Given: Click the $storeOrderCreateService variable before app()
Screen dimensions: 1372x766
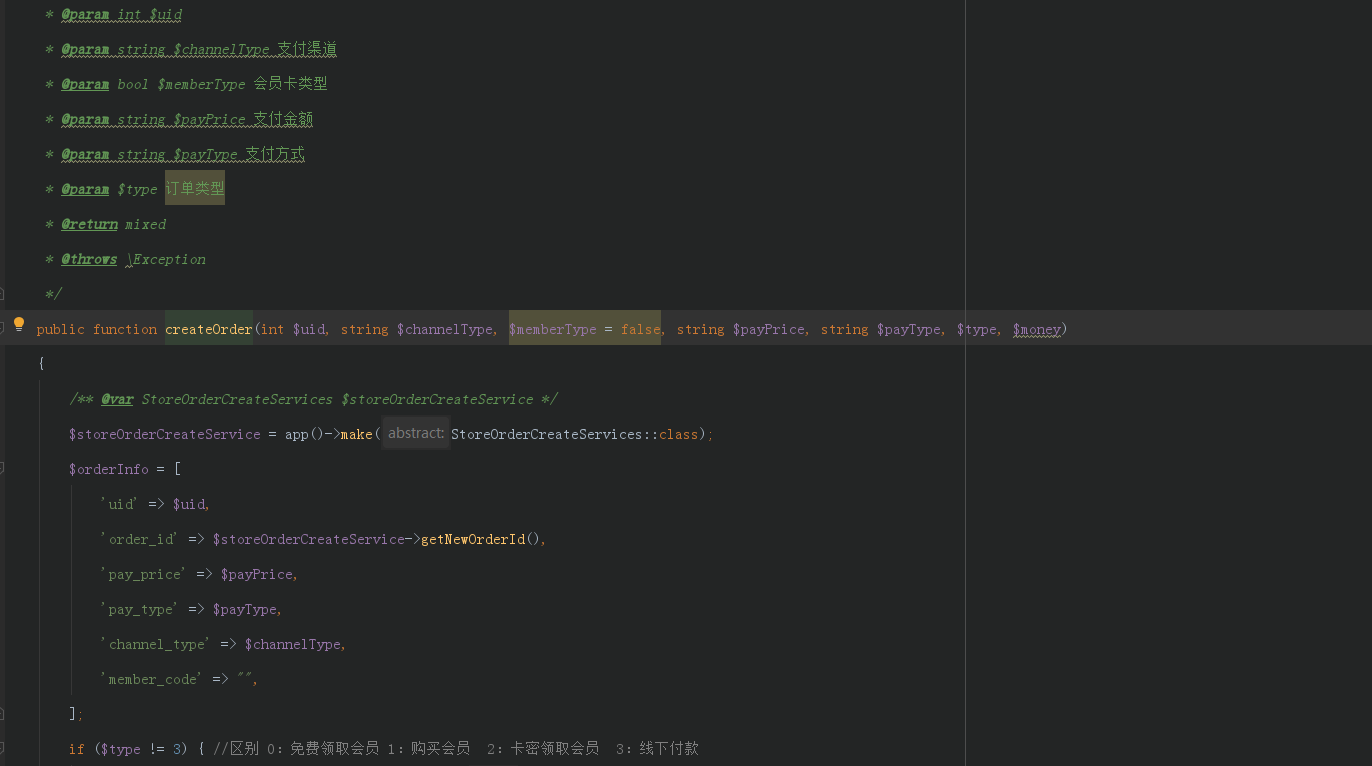Looking at the screenshot, I should coord(165,434).
